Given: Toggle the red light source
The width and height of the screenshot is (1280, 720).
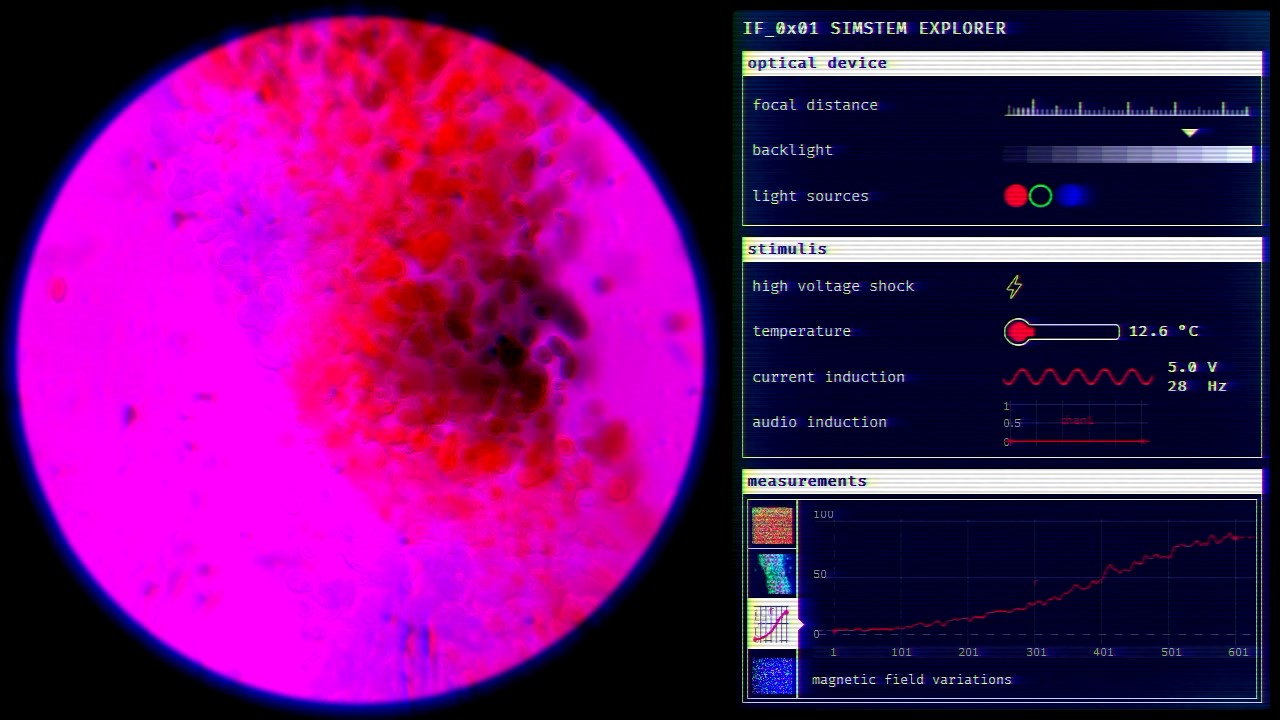Looking at the screenshot, I should pyautogui.click(x=1016, y=196).
